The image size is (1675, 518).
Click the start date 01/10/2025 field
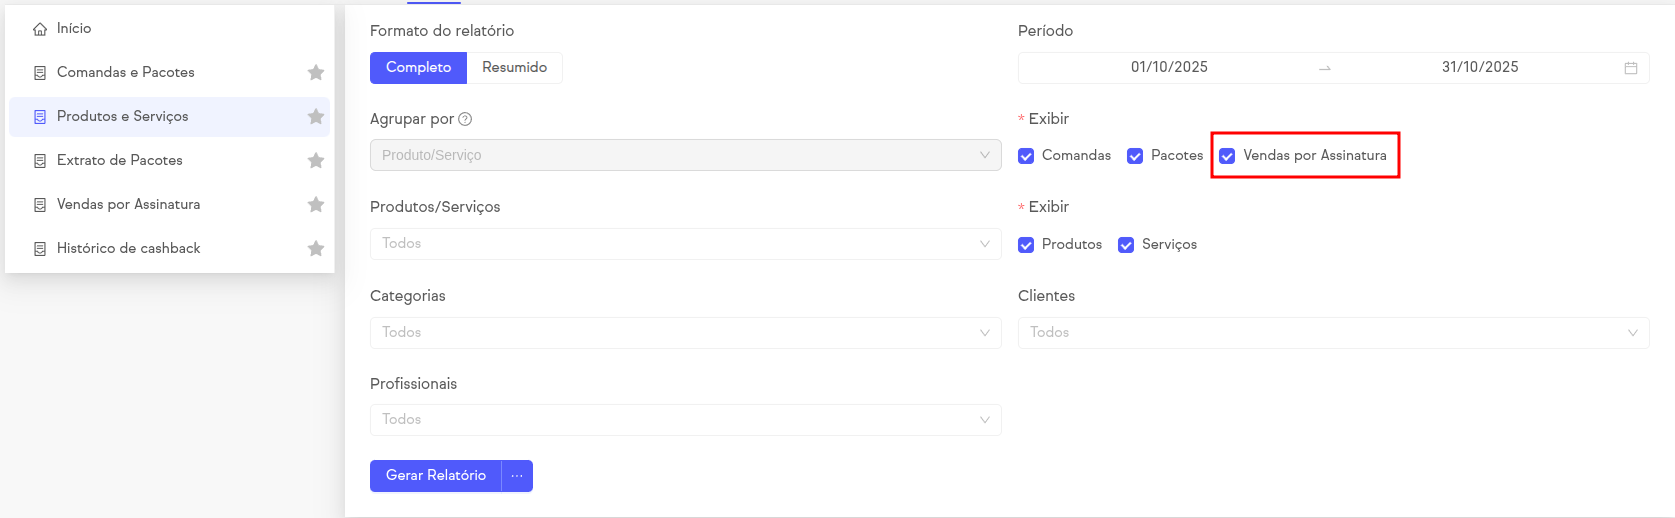click(1169, 67)
